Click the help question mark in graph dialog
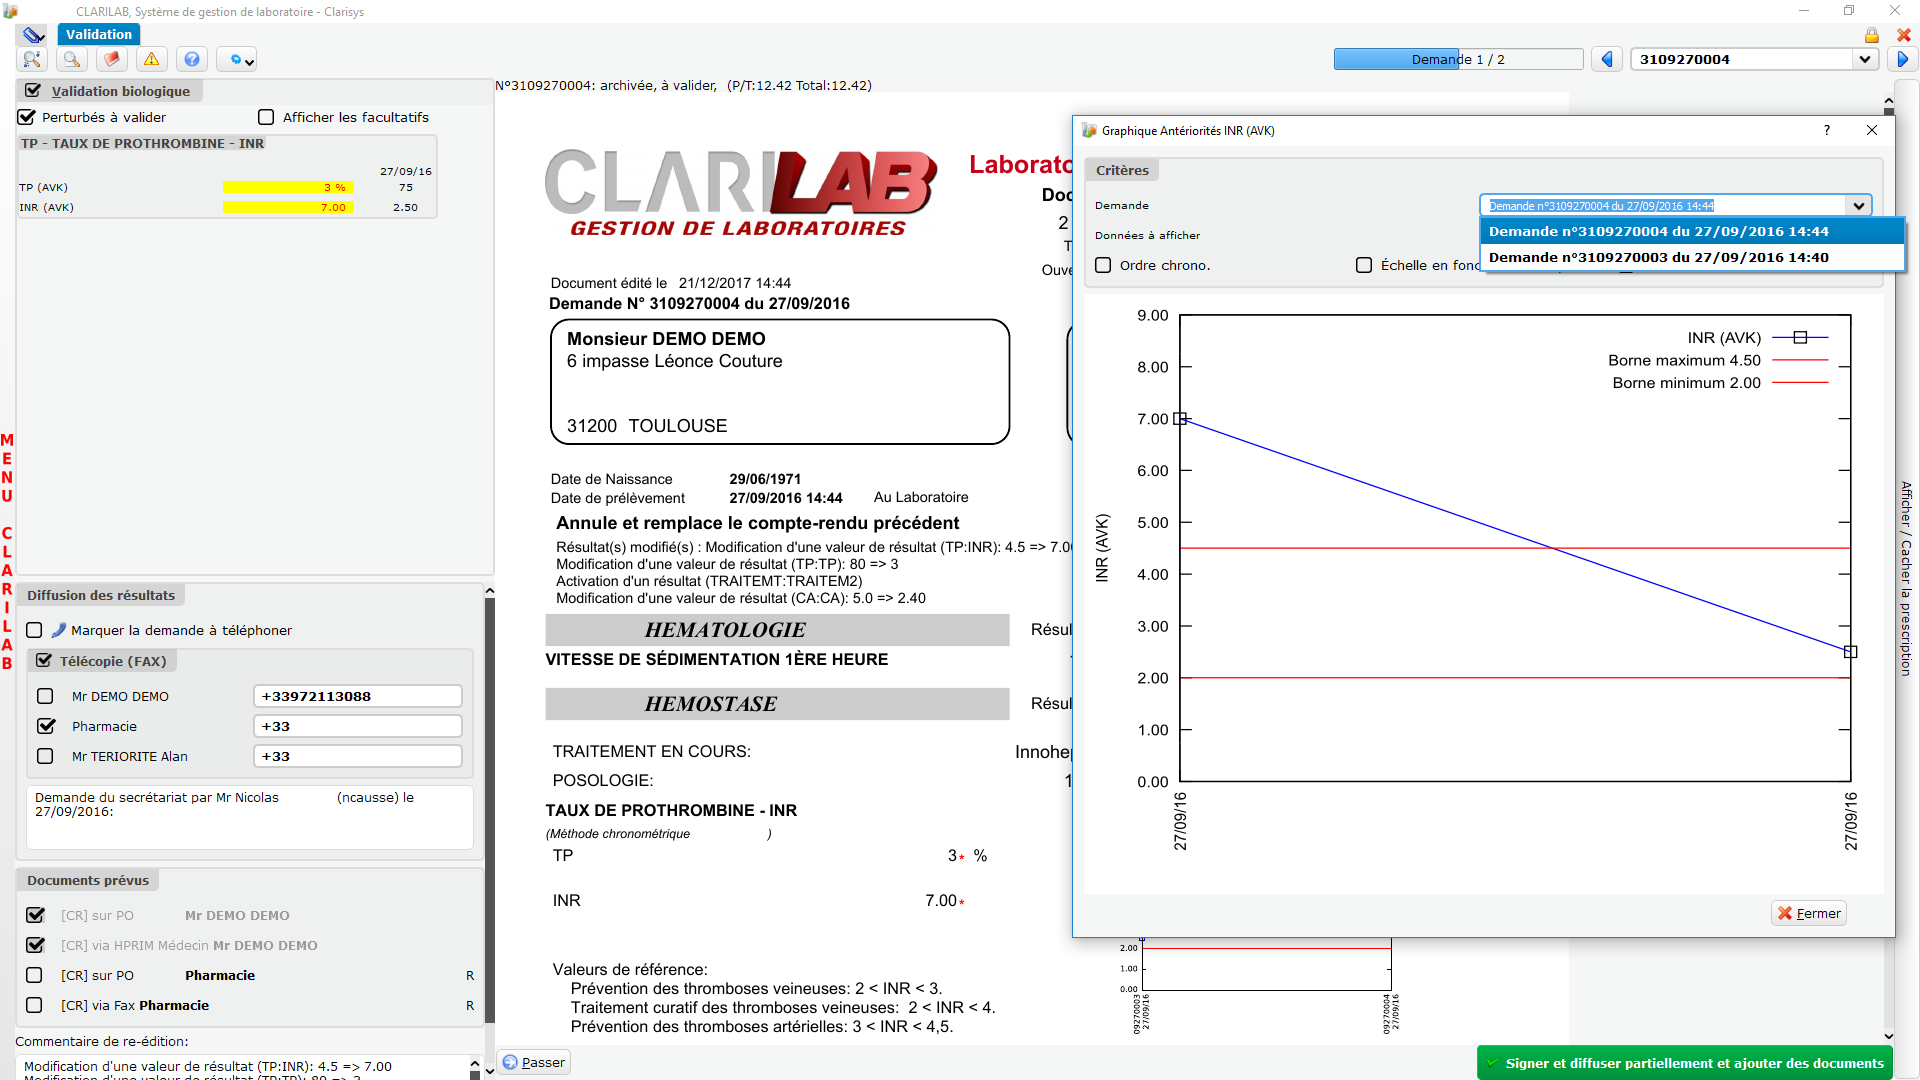1920x1080 pixels. pyautogui.click(x=1827, y=130)
